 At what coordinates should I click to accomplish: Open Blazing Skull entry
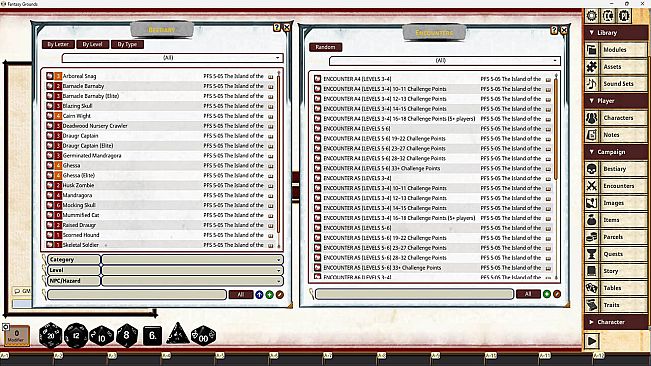click(159, 106)
